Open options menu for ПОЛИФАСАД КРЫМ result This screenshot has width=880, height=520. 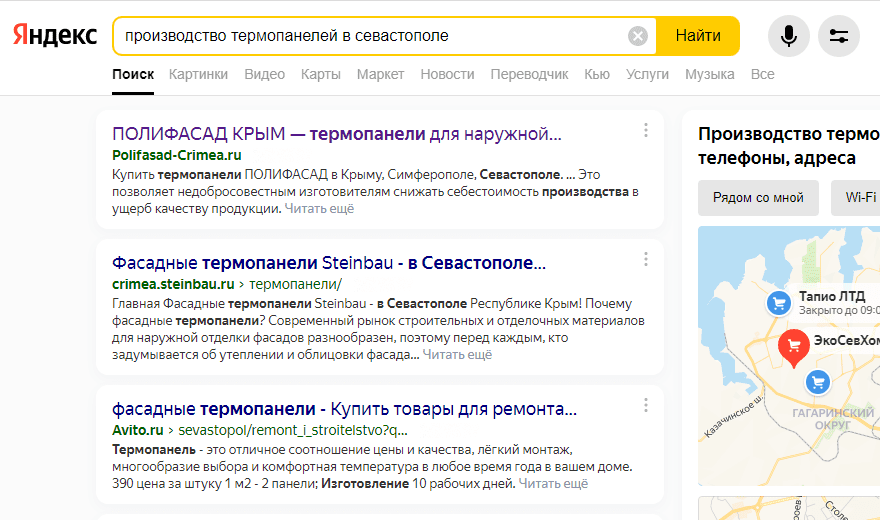point(646,131)
